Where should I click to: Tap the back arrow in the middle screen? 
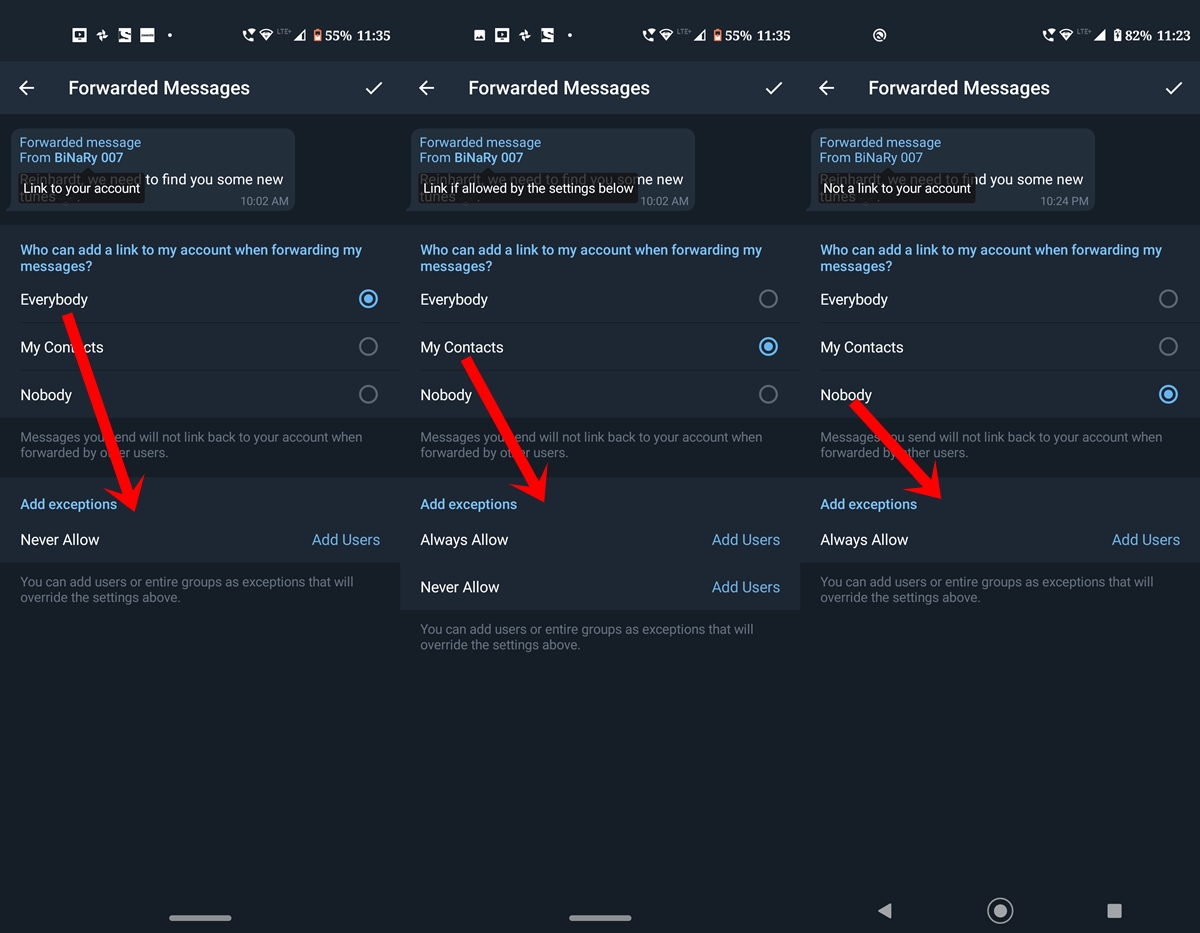coord(427,88)
